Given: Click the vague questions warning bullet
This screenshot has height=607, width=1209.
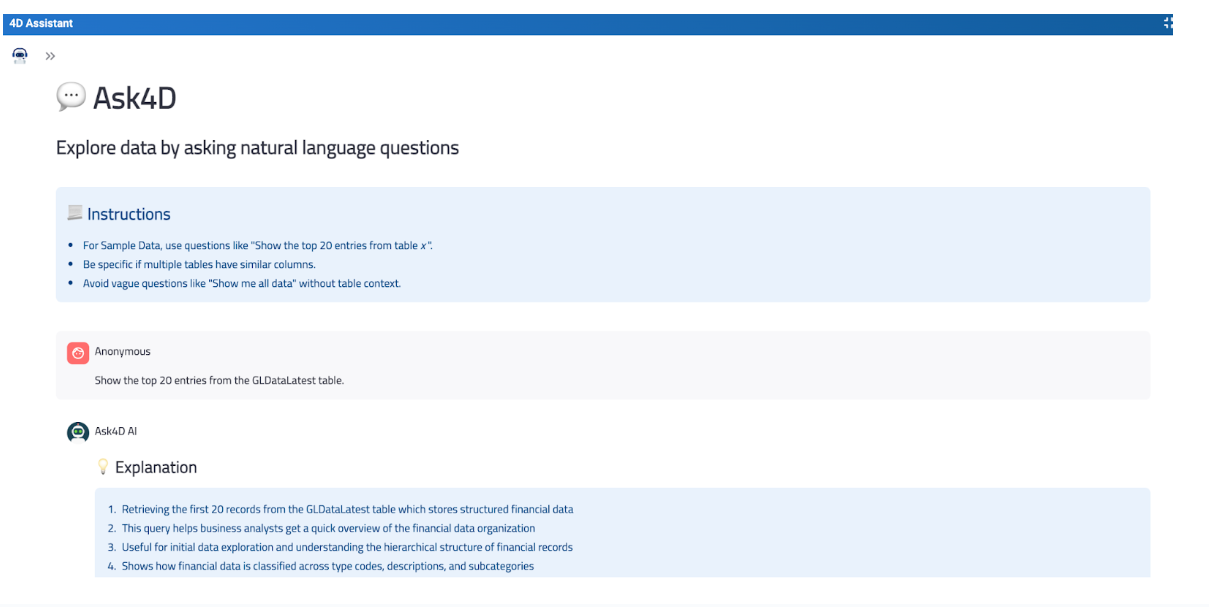Looking at the screenshot, I should 243,283.
